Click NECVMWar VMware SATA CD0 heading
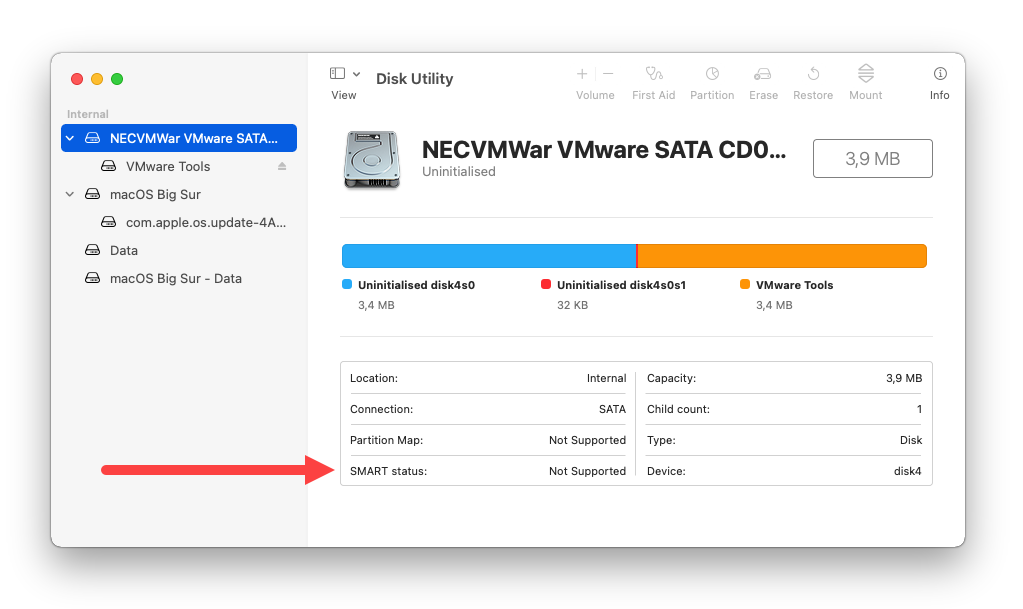The width and height of the screenshot is (1023, 609). click(x=603, y=149)
